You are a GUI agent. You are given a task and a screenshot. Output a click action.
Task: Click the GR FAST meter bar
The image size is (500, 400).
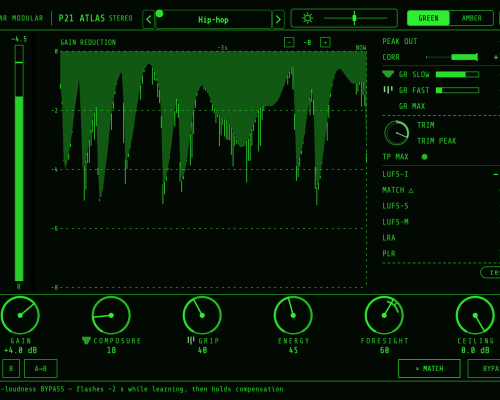pyautogui.click(x=457, y=90)
